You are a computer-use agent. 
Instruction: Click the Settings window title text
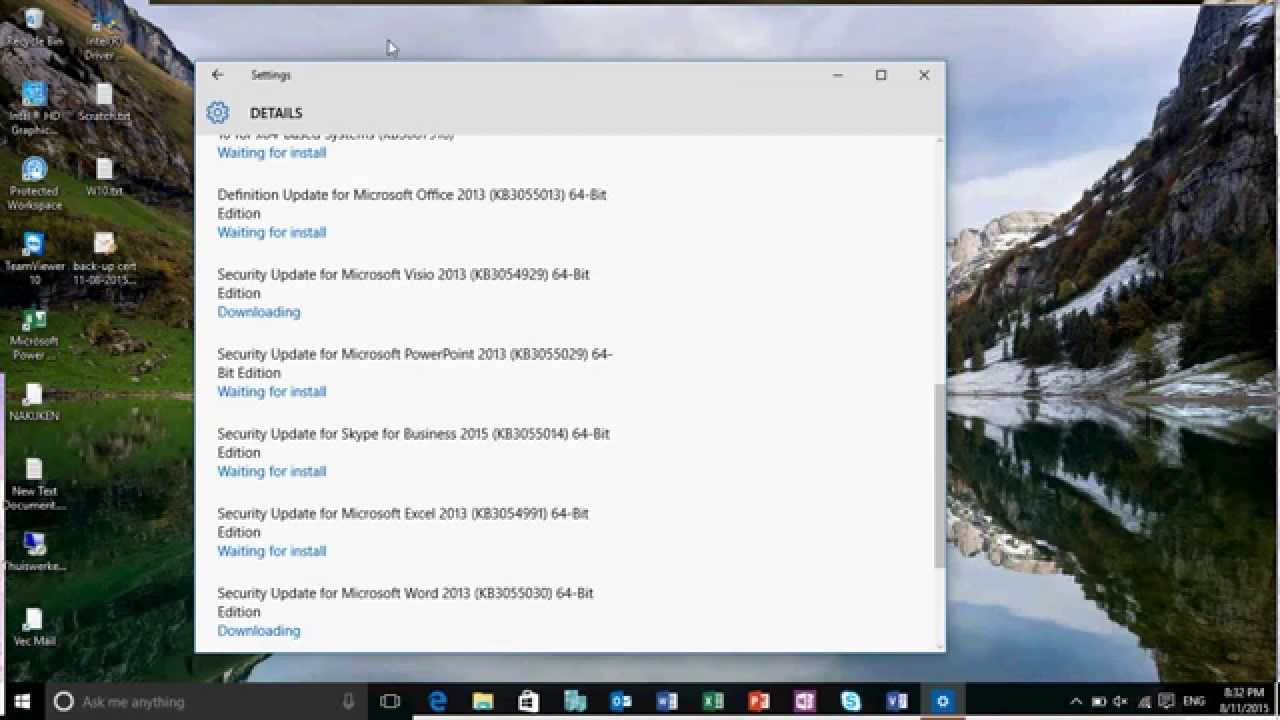(x=271, y=75)
